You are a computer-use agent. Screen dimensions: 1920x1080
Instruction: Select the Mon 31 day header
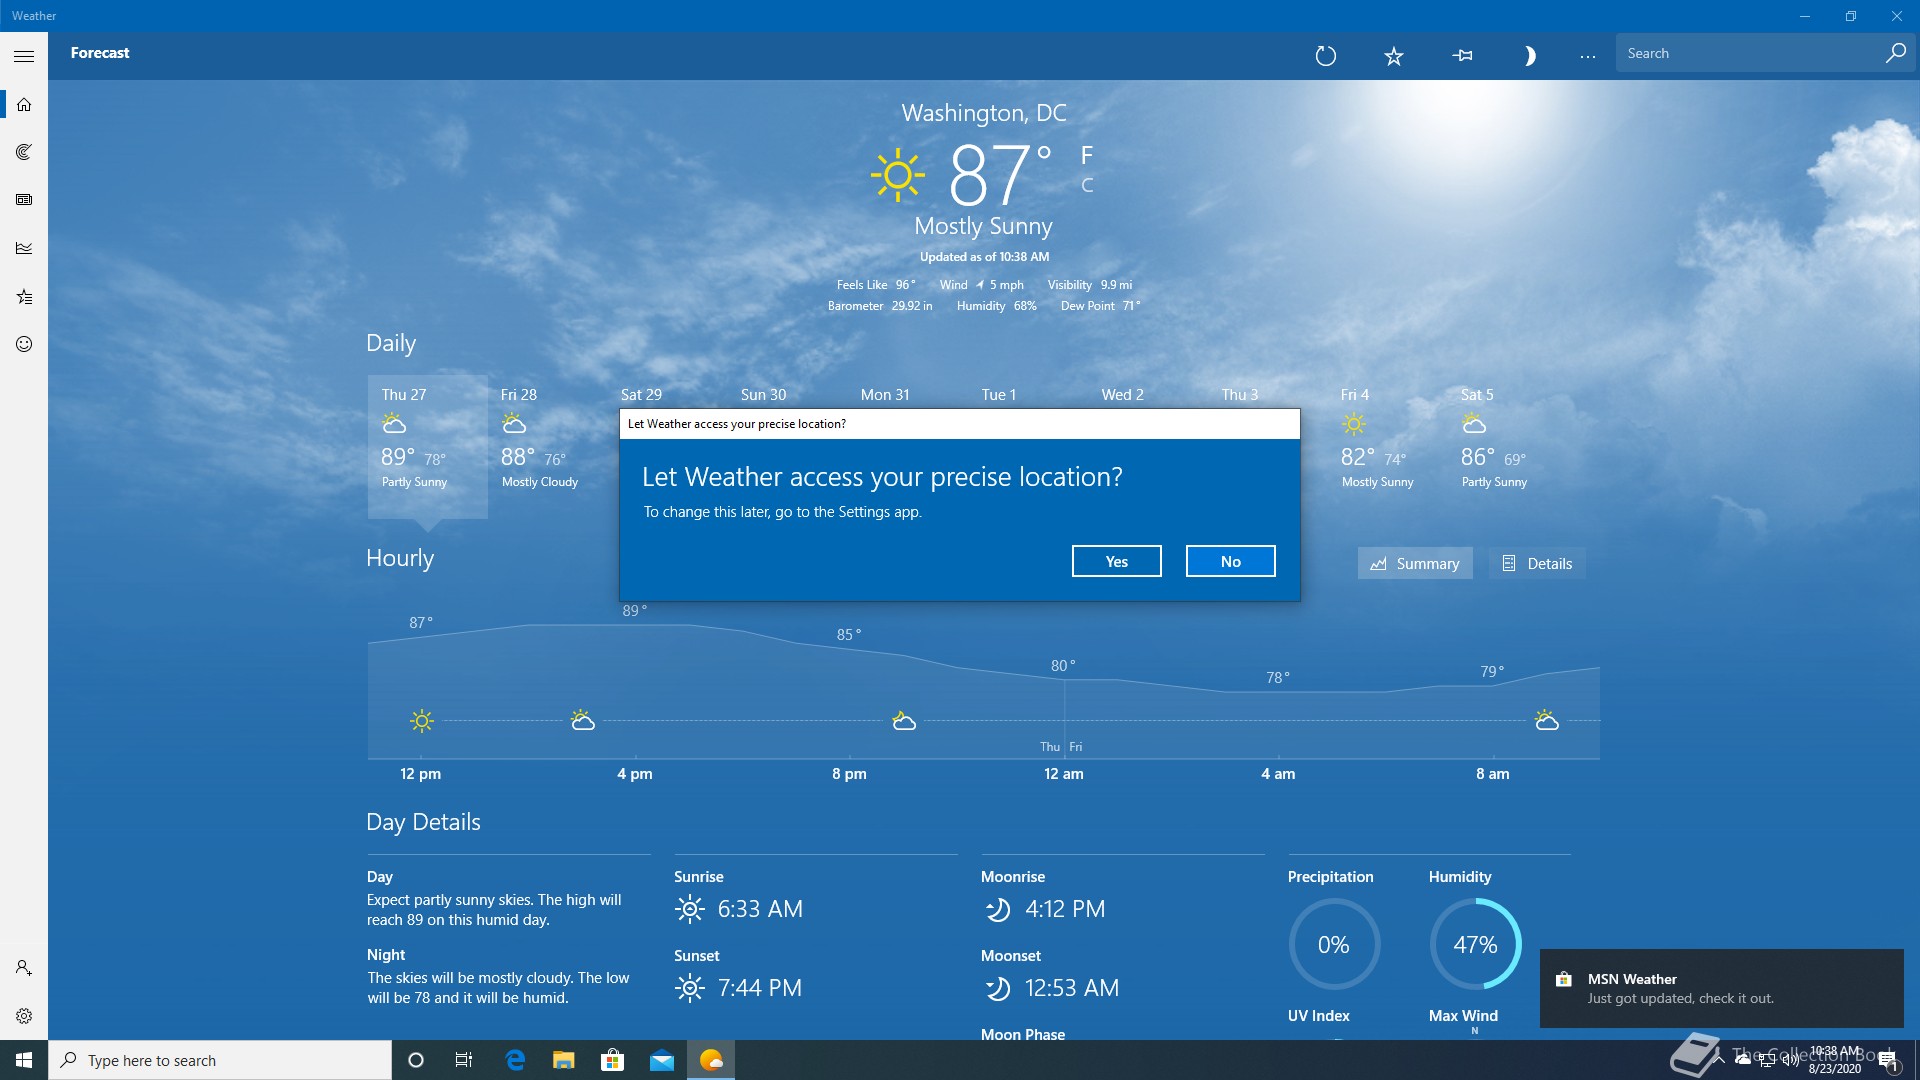pos(885,394)
